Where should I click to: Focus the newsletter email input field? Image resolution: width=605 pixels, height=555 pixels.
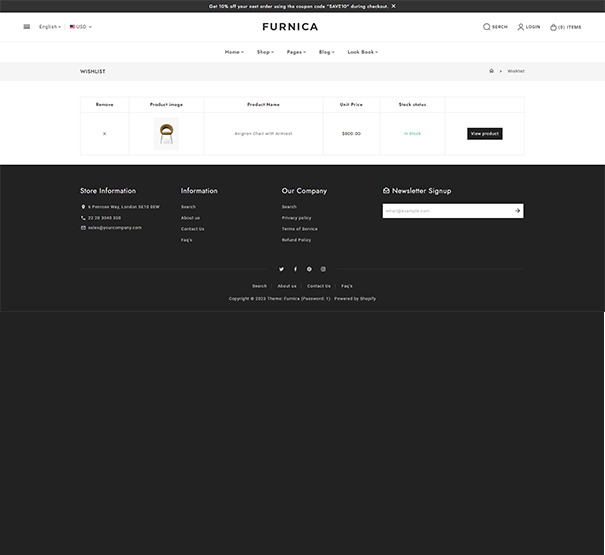[445, 211]
